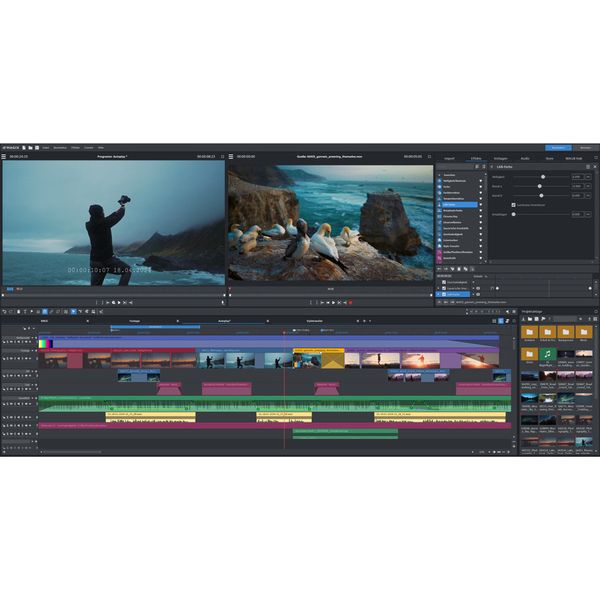The width and height of the screenshot is (600, 600).
Task: Toggle checkbox of highlighted keyframe row
Action: pos(444,294)
